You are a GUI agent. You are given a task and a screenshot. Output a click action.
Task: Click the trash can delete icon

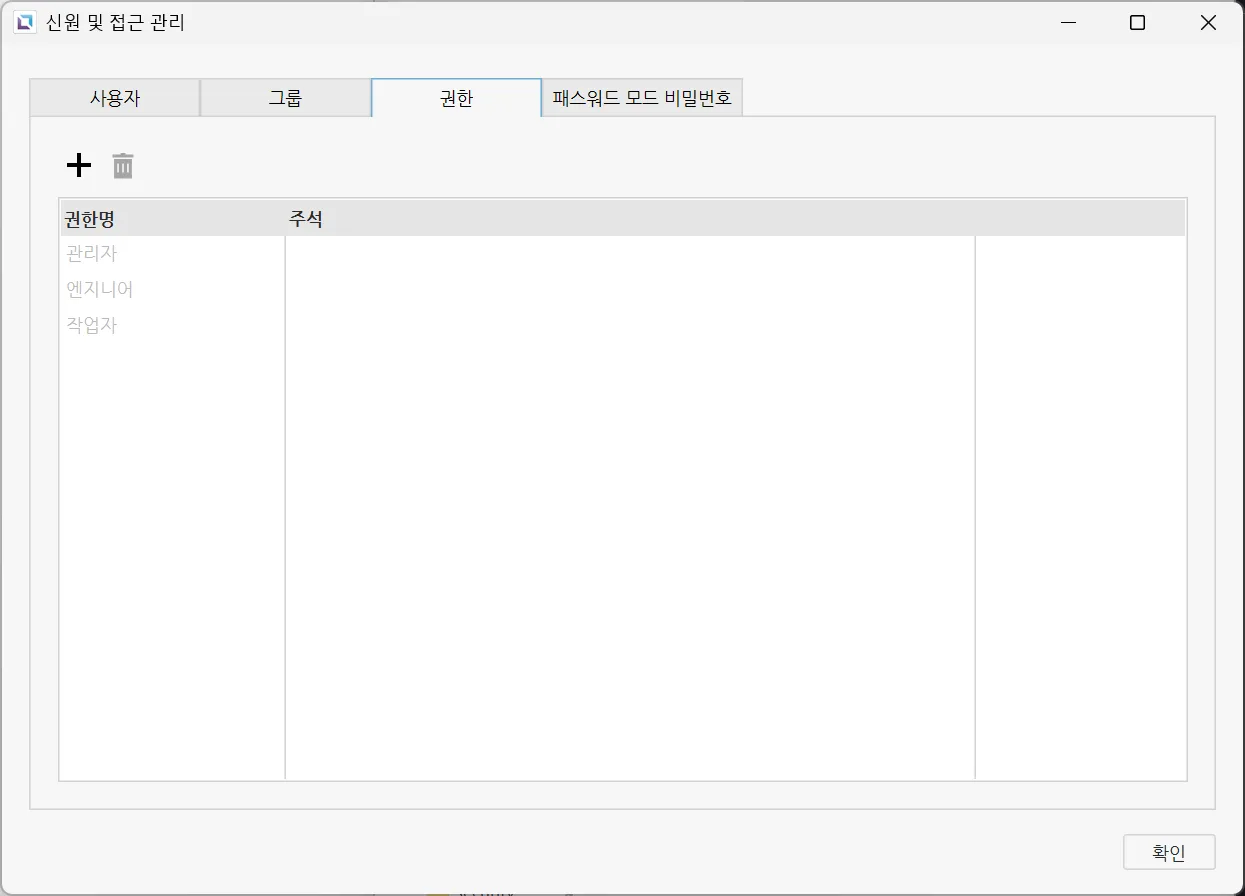click(123, 166)
